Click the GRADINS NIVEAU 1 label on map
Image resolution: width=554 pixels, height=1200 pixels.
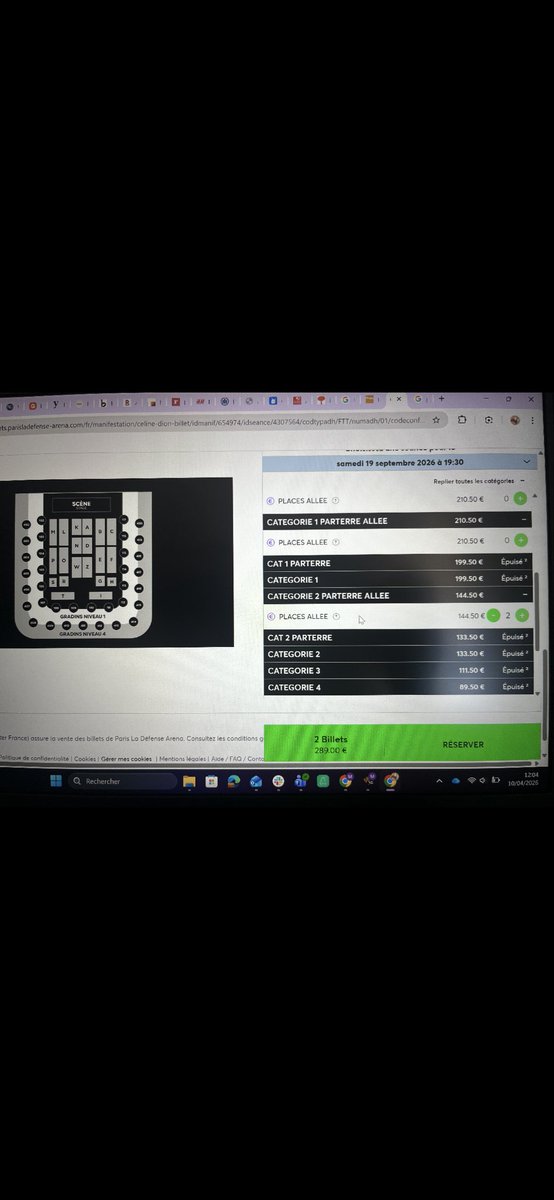83,616
